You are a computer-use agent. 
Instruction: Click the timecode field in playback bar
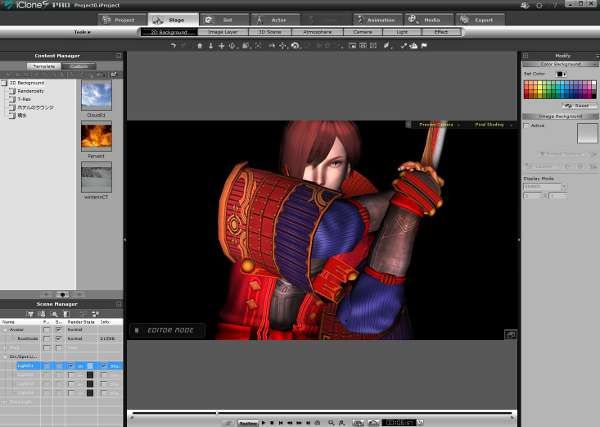click(399, 422)
